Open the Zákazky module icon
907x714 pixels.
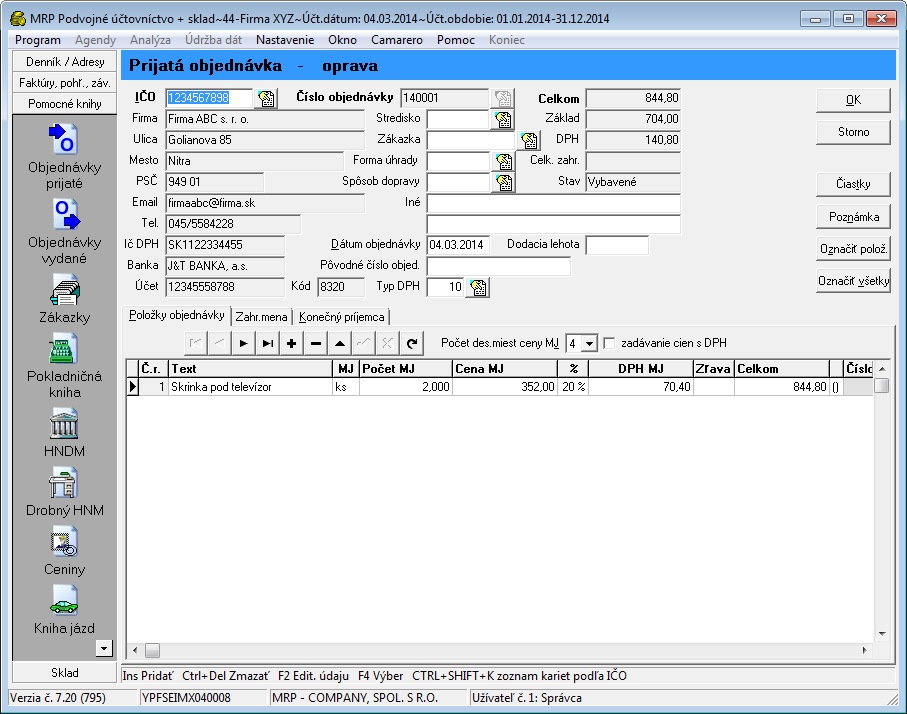point(64,289)
